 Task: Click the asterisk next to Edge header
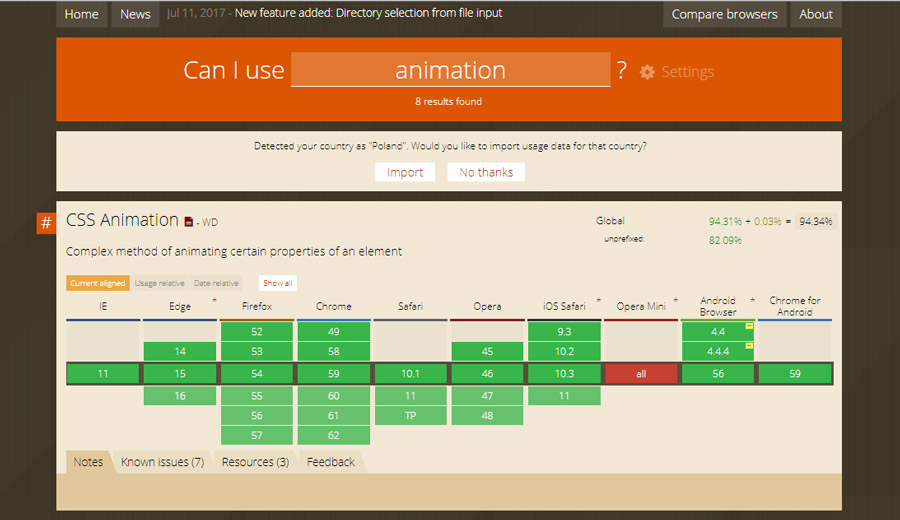tap(214, 300)
